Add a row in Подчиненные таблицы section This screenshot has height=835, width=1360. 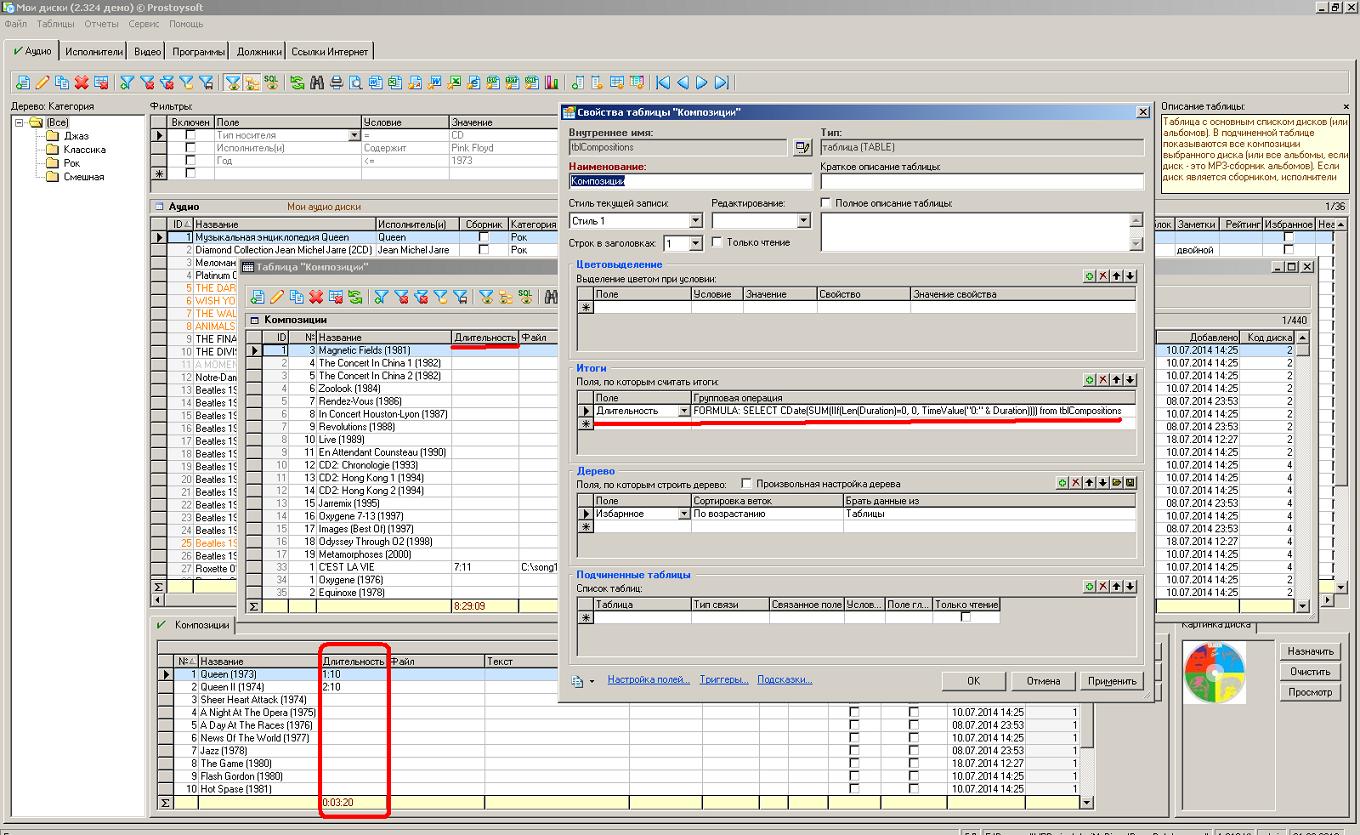pos(1090,586)
